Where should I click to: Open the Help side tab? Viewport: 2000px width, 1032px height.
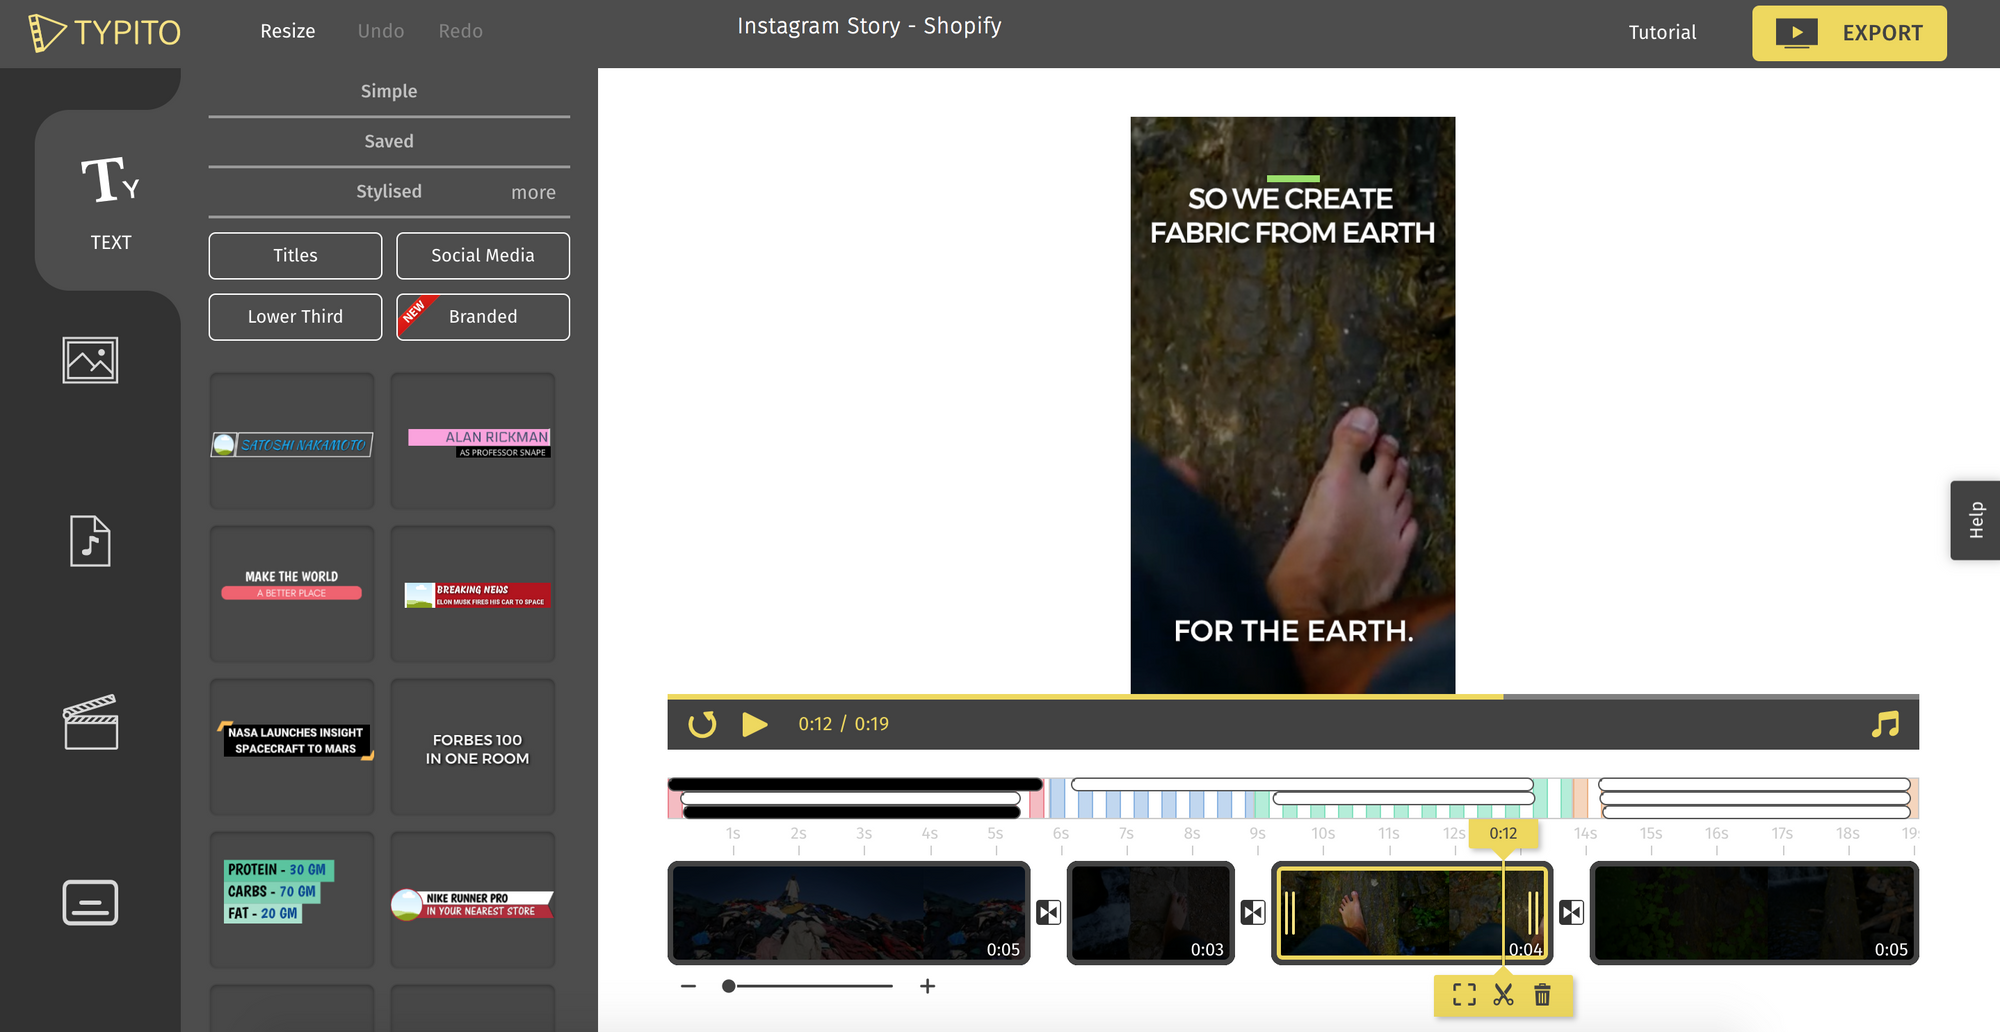[x=1975, y=520]
